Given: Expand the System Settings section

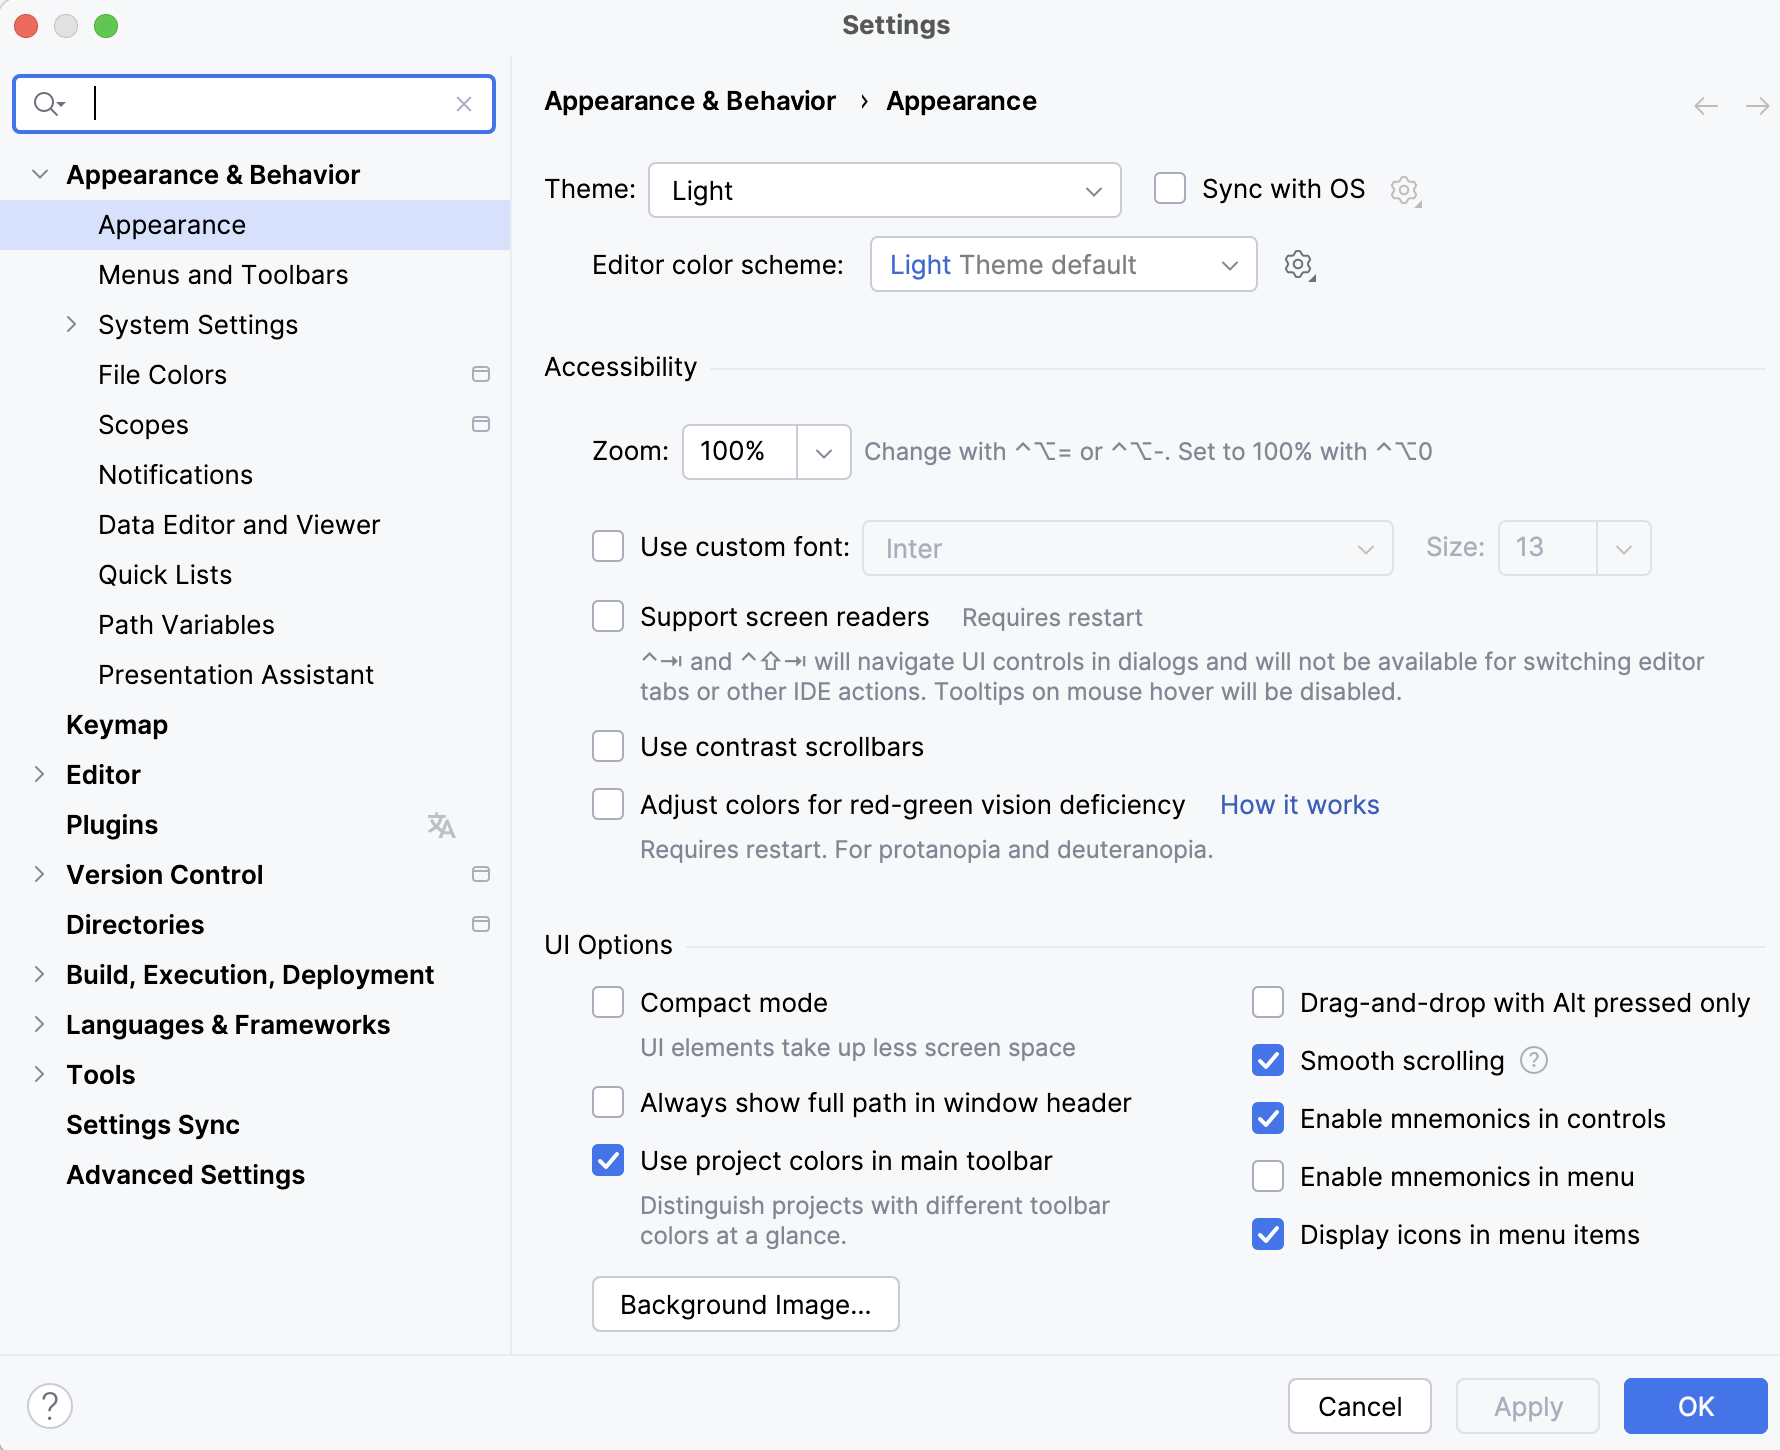Looking at the screenshot, I should tap(71, 324).
